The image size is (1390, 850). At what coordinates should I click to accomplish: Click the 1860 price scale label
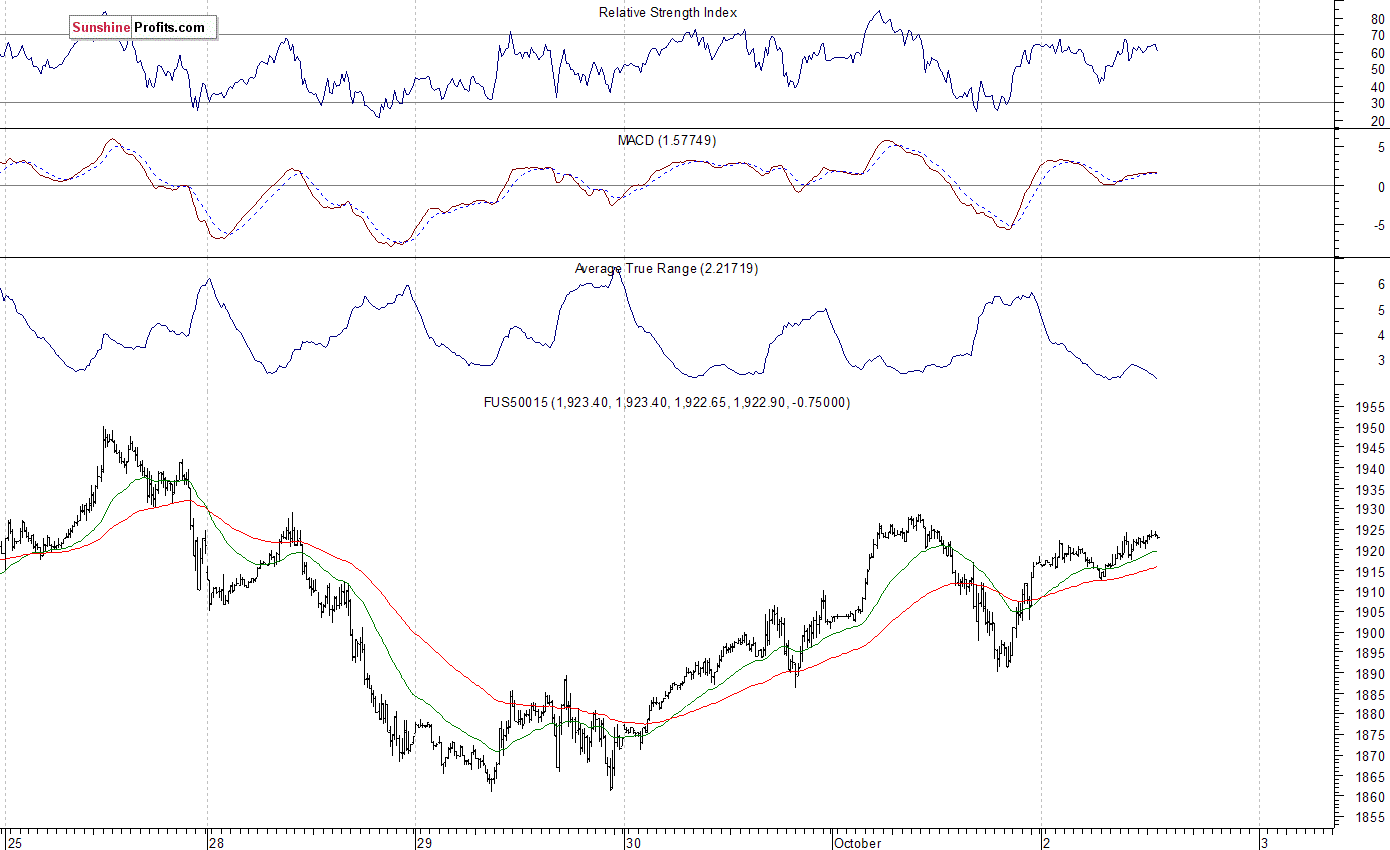[1371, 797]
